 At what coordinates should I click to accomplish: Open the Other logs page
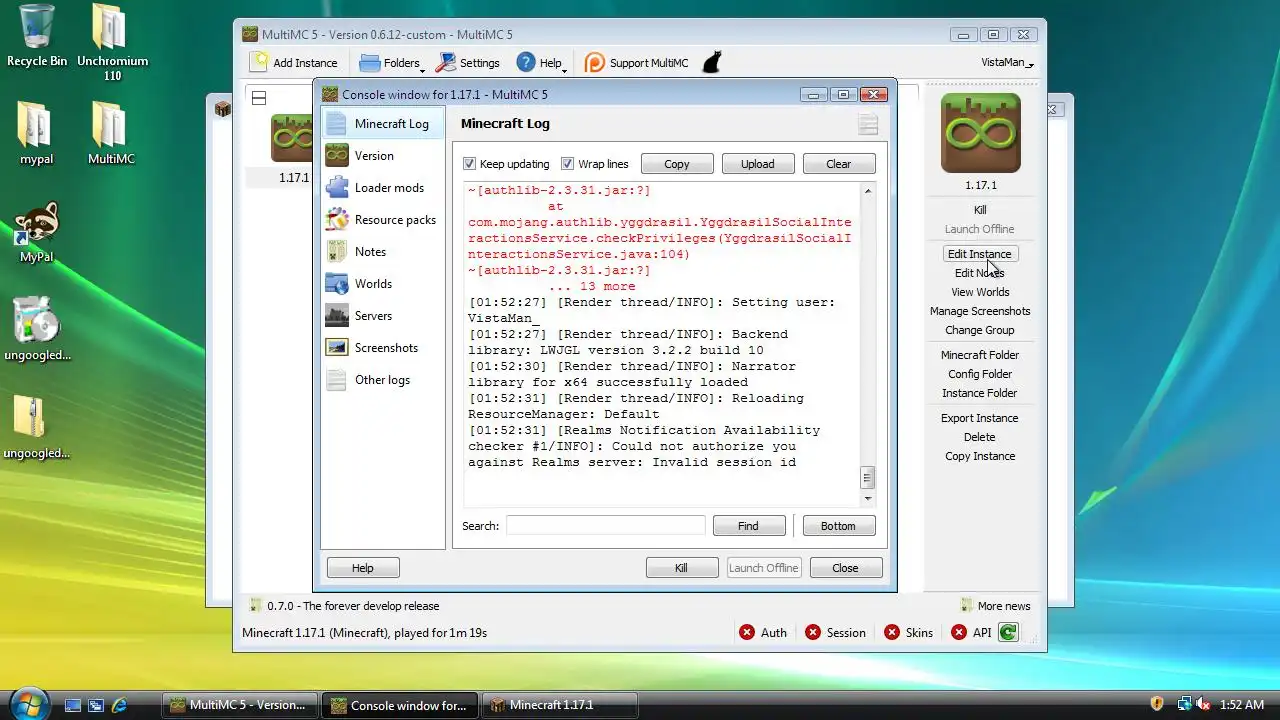[x=383, y=380]
